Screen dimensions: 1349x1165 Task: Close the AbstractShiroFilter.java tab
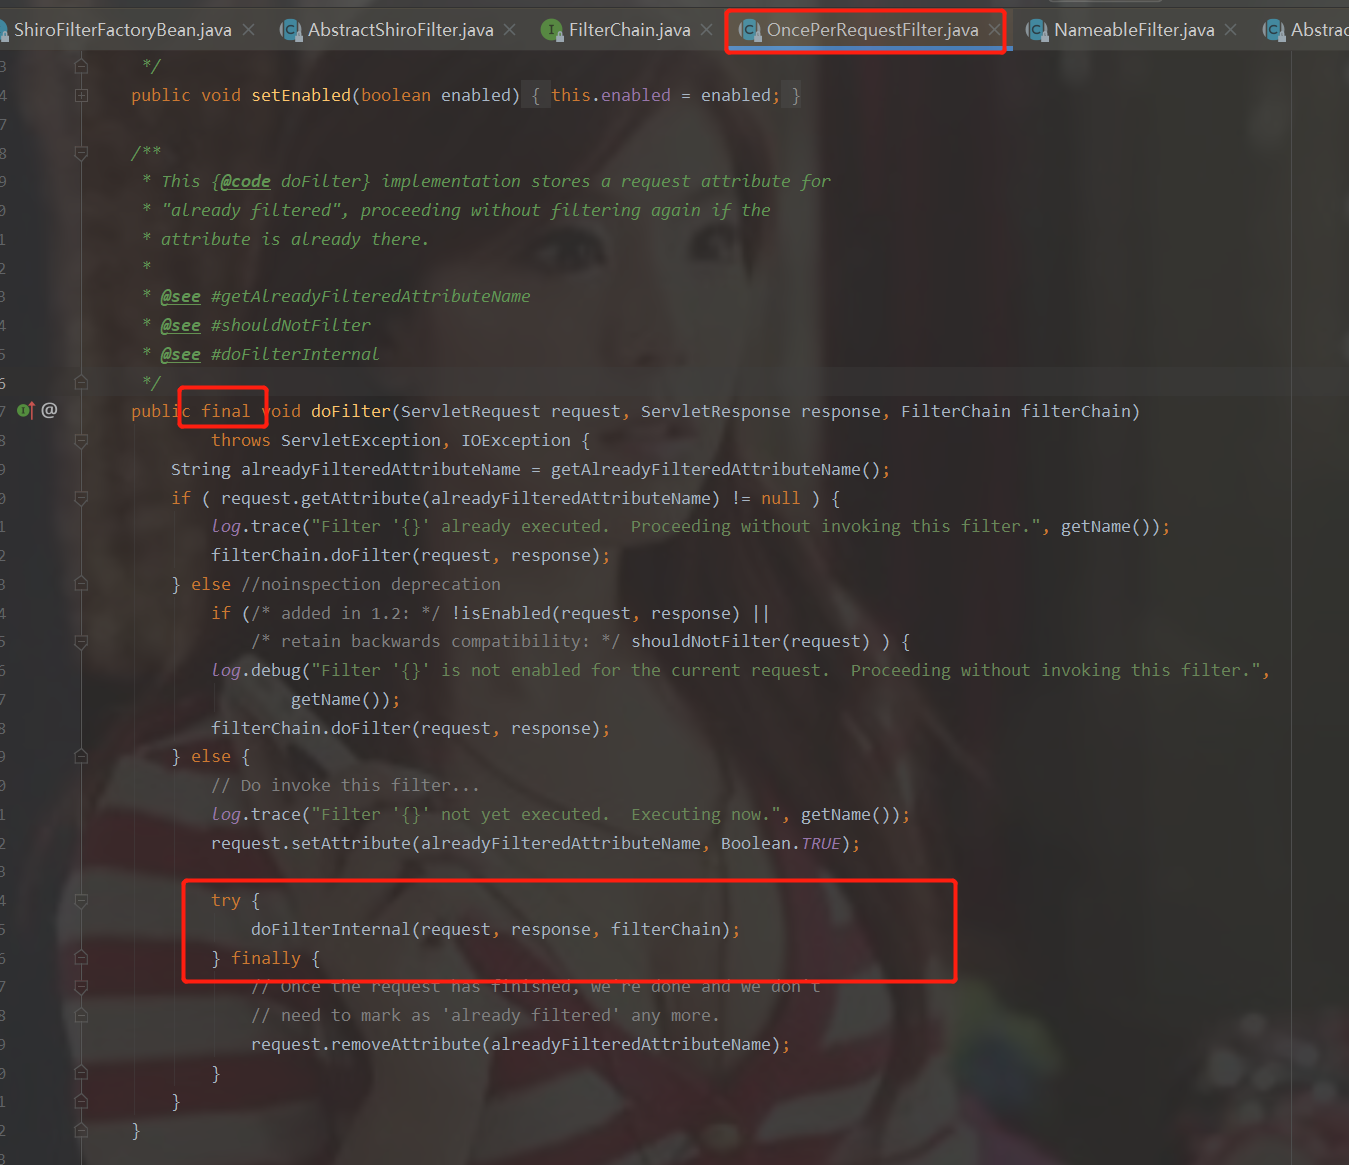point(510,30)
